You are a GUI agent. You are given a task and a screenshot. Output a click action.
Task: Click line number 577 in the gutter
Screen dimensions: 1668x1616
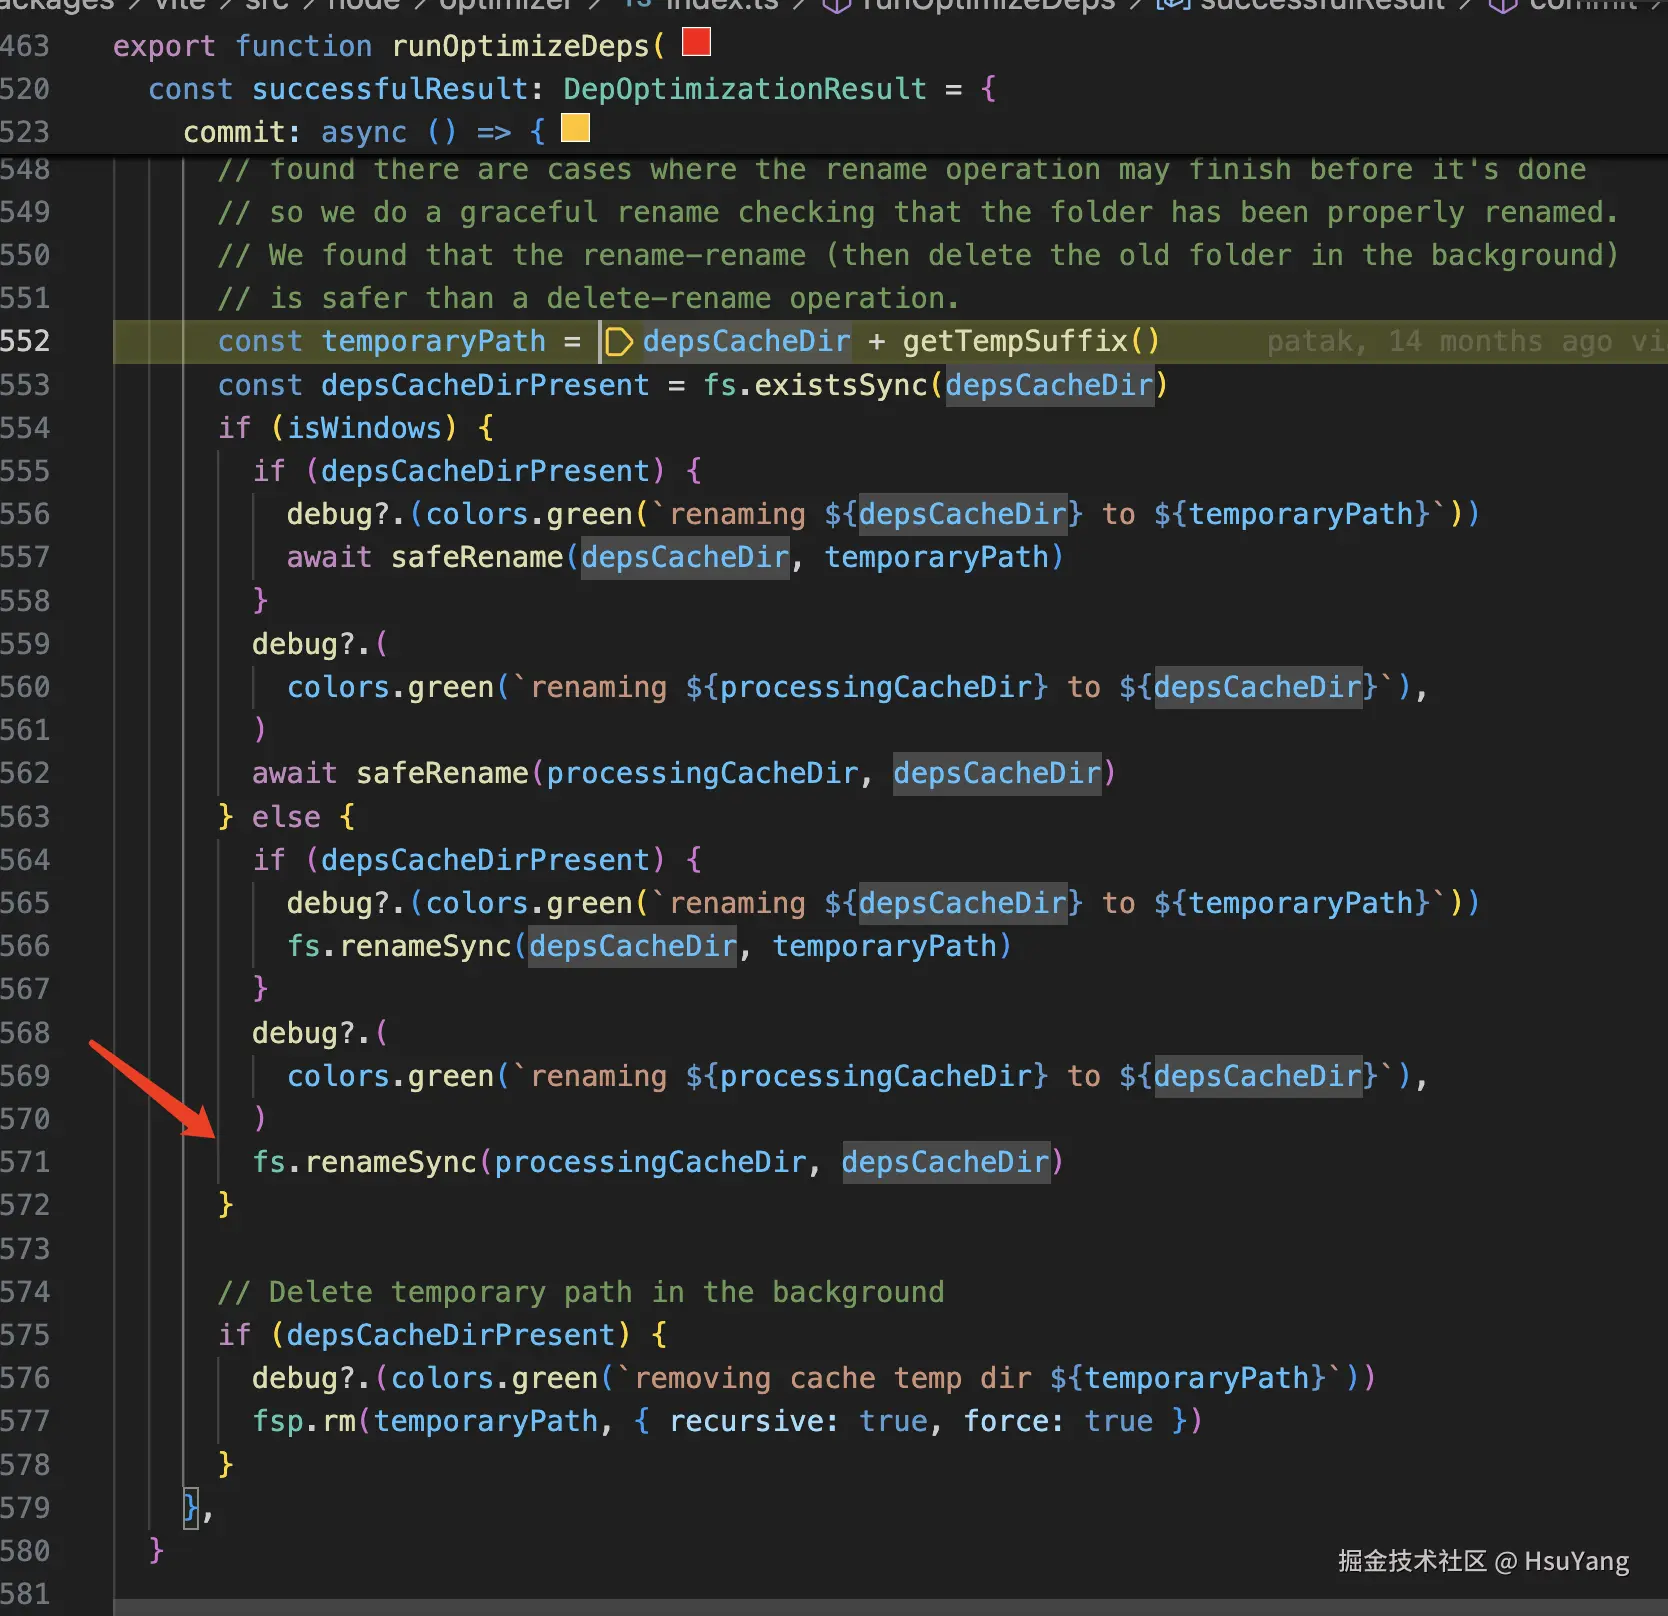(x=25, y=1421)
